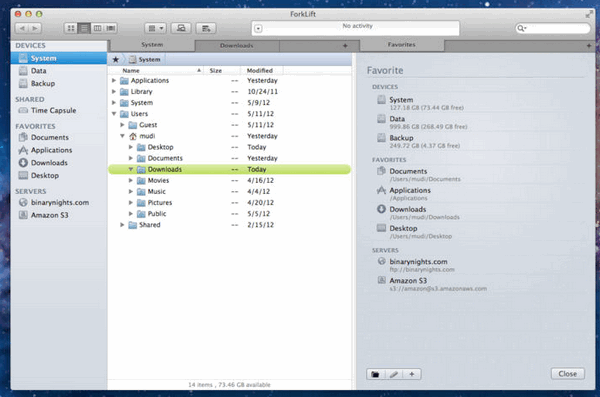This screenshot has height=397, width=600.
Task: Sort by the Size column header
Action: coord(222,70)
